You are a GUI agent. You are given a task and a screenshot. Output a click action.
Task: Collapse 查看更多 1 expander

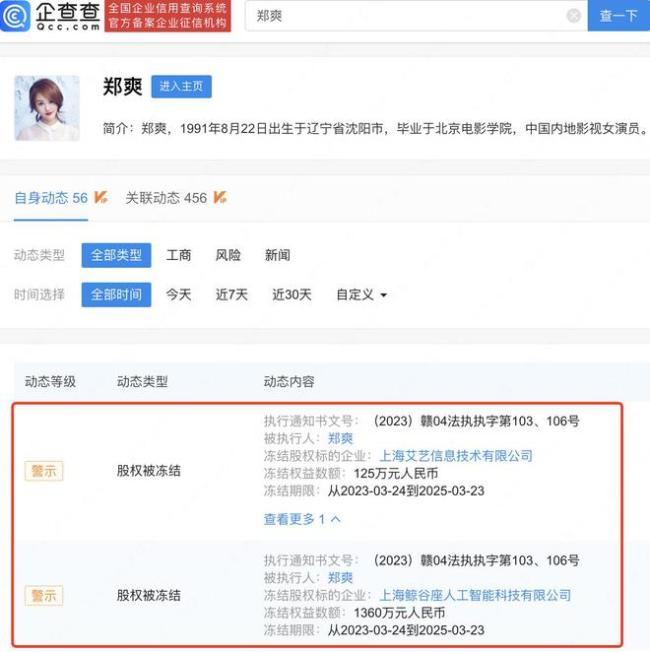pos(302,519)
